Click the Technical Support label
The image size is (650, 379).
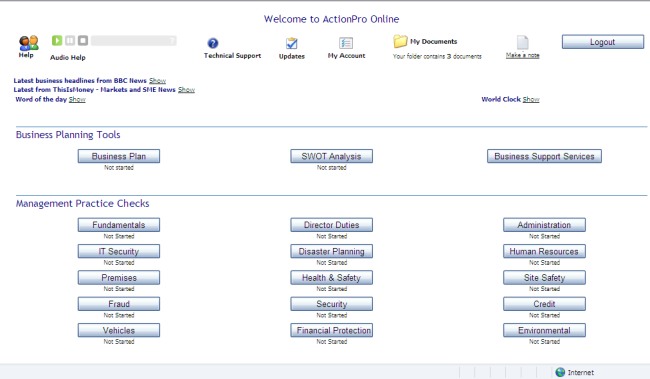[232, 56]
